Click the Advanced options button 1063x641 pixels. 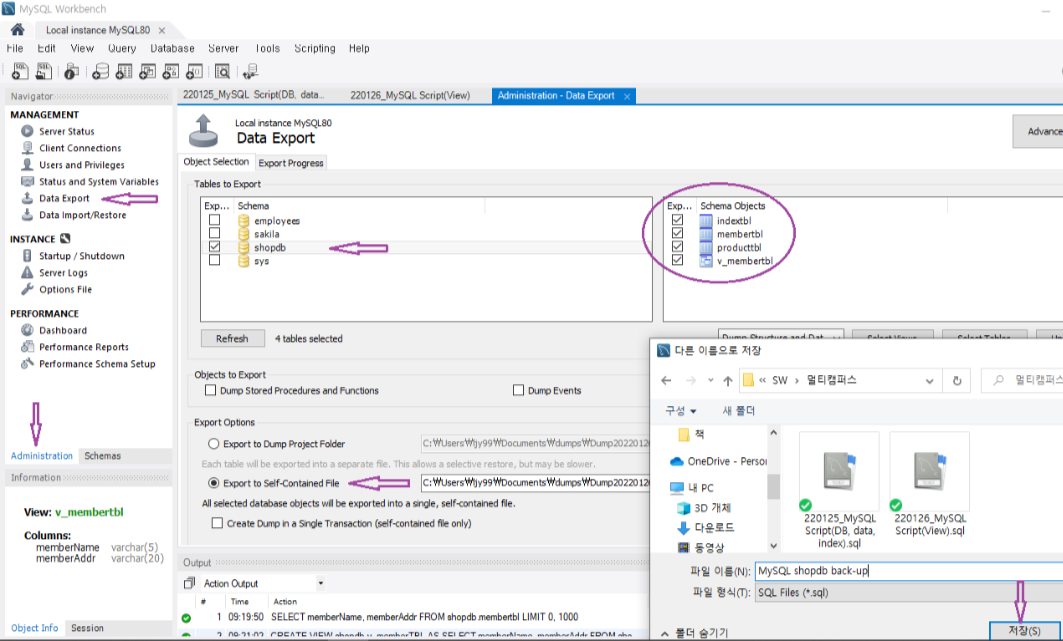(x=1039, y=131)
